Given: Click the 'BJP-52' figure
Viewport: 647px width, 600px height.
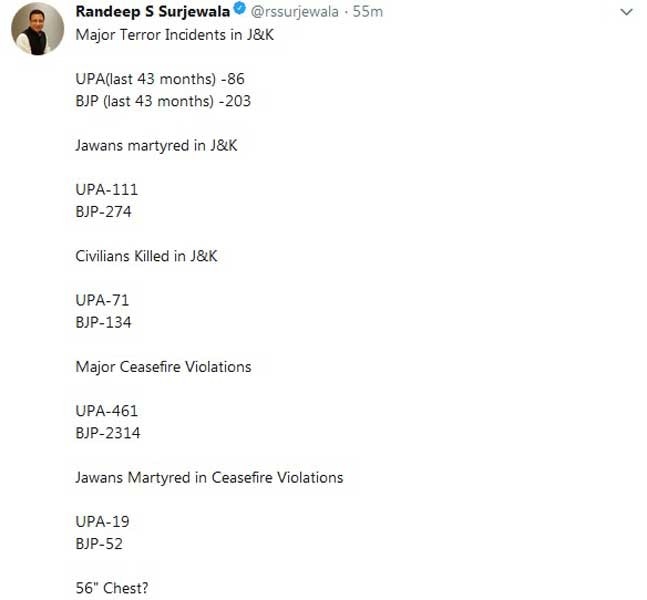Looking at the screenshot, I should pyautogui.click(x=99, y=543).
